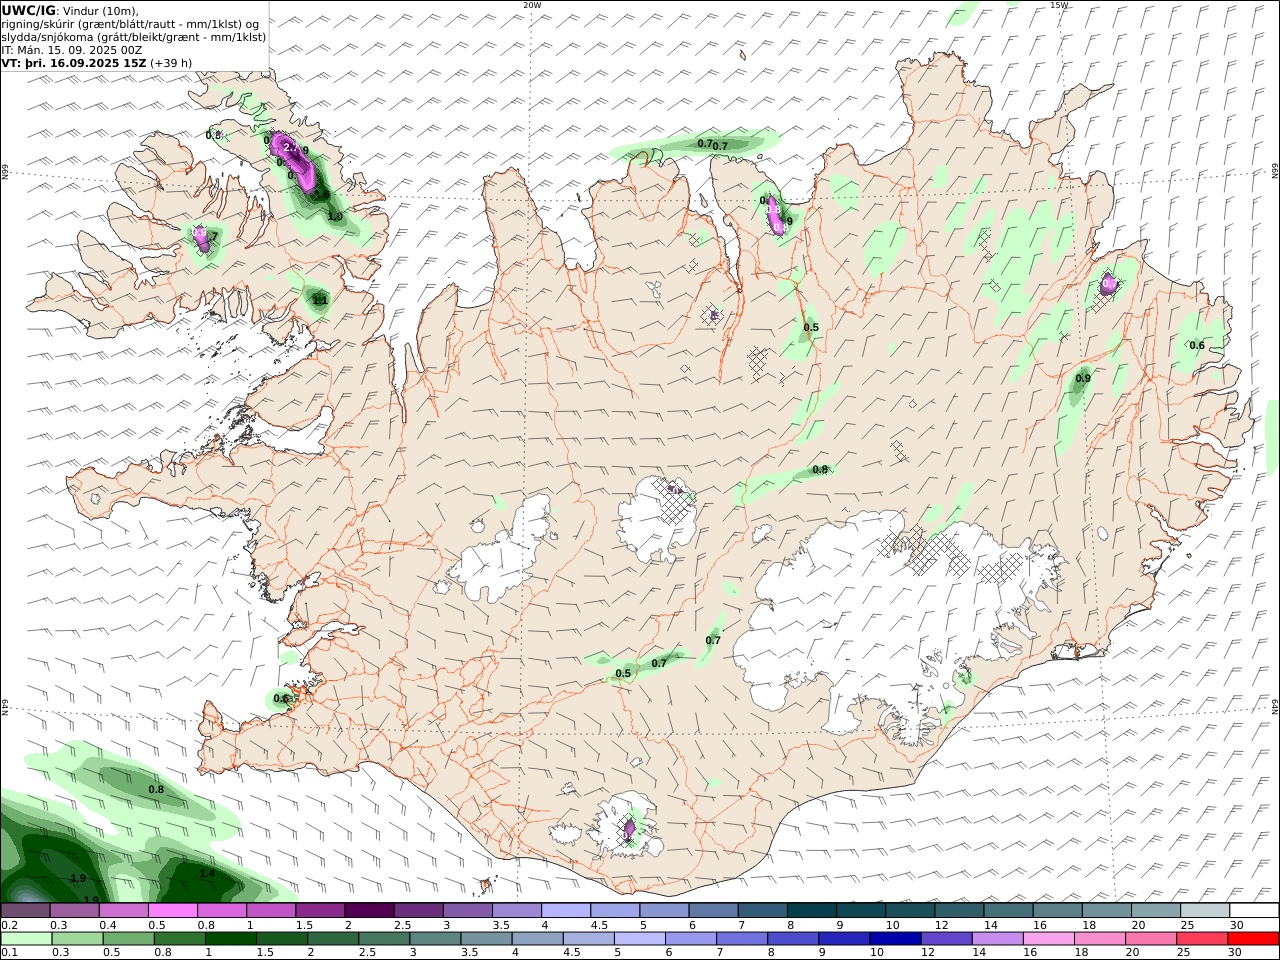This screenshot has height=960, width=1280.
Task: Click the 1.1 precipitation value in the Westfjords
Action: pyautogui.click(x=320, y=300)
